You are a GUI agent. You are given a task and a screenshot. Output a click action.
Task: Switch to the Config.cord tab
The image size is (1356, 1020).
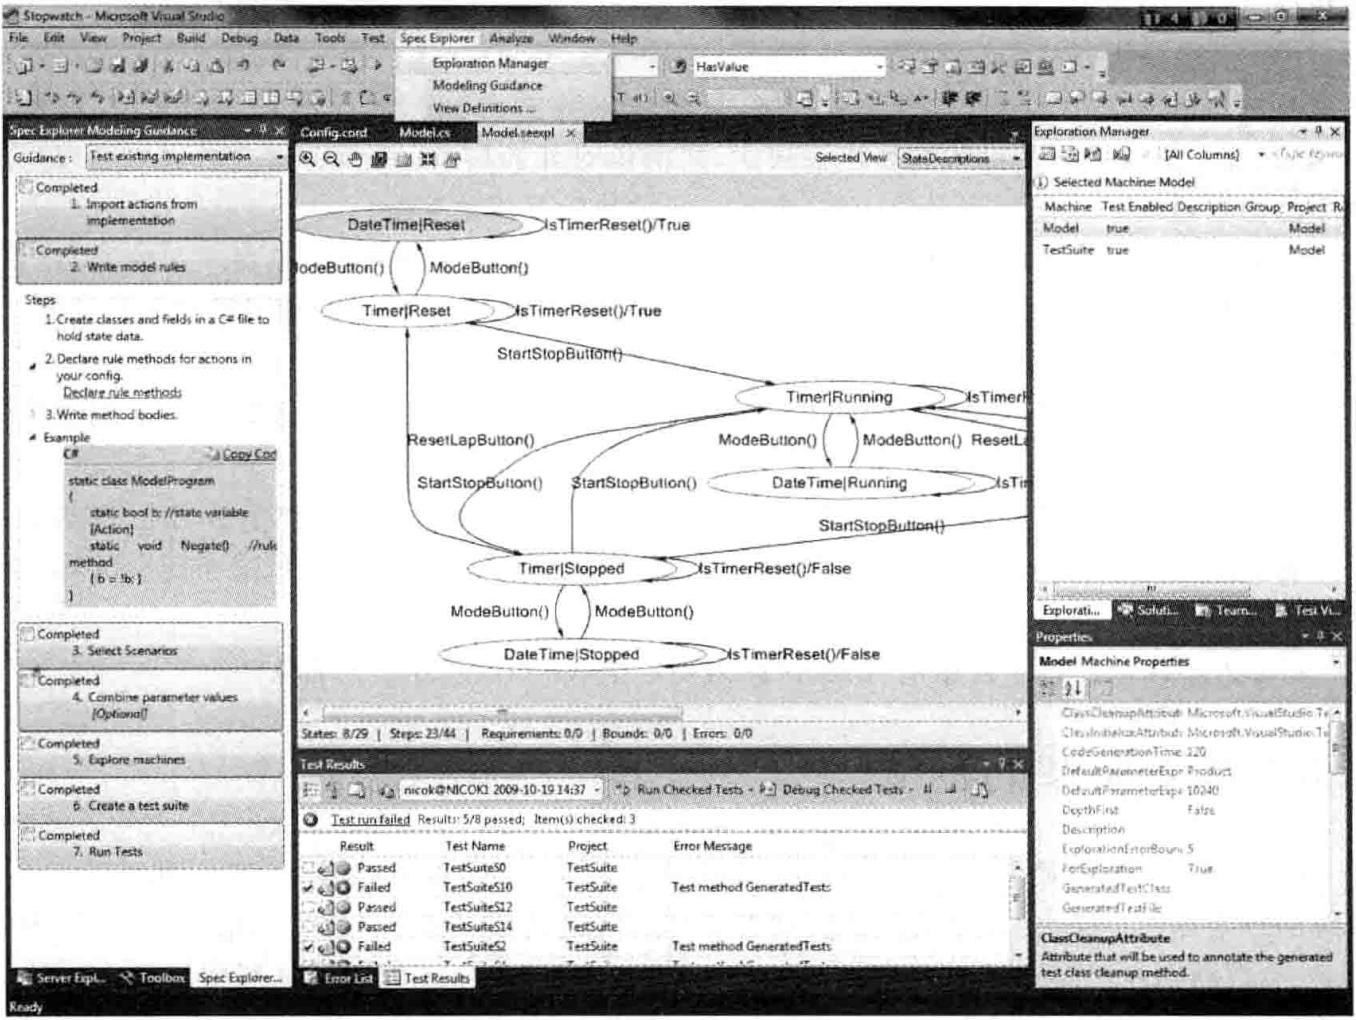pos(333,132)
